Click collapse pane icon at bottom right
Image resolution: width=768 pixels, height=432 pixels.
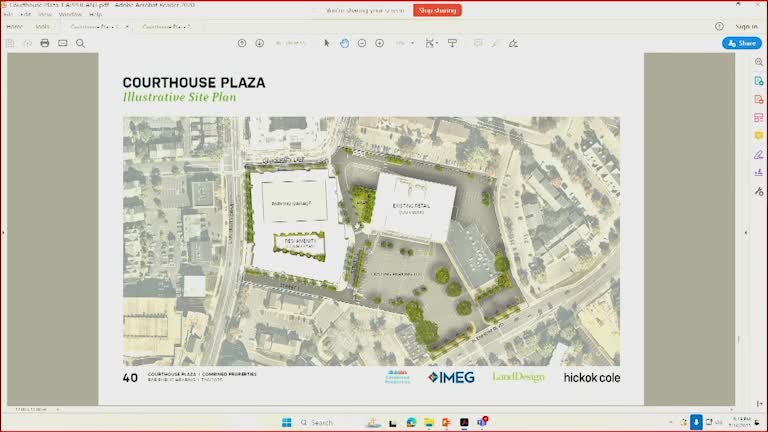[x=759, y=404]
